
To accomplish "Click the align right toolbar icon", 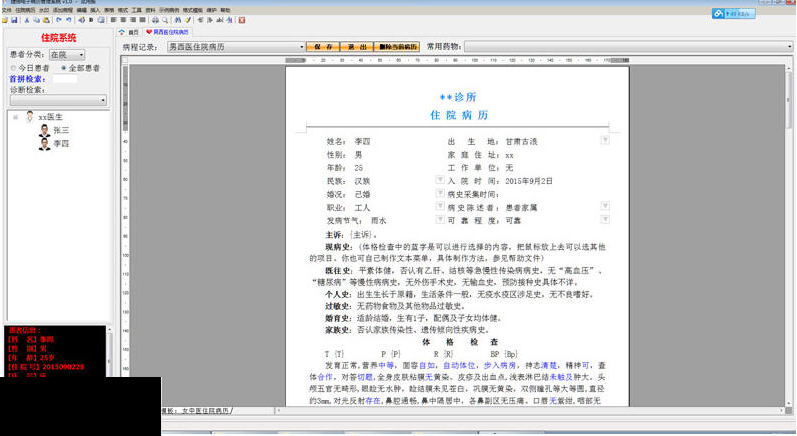I will (x=133, y=20).
